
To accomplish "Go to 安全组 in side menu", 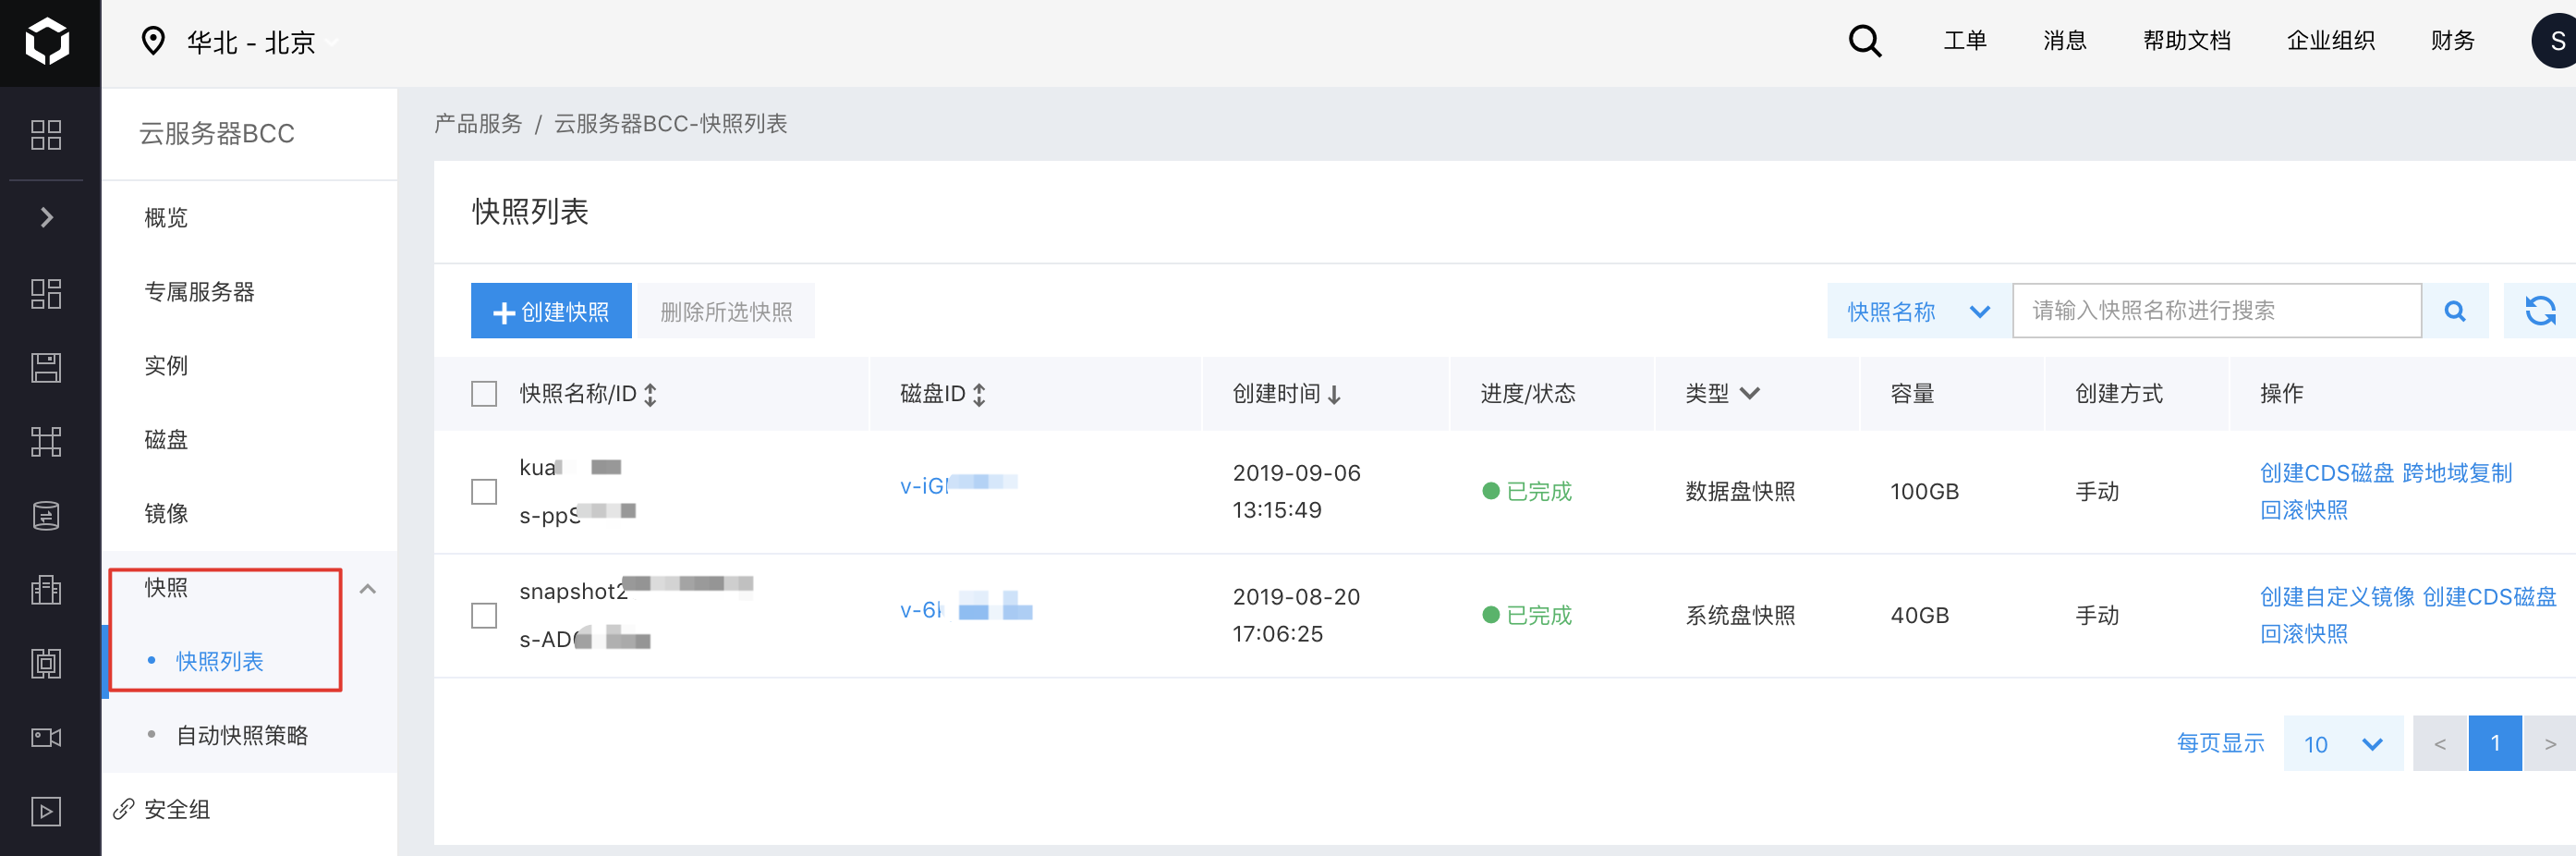I will click(177, 810).
